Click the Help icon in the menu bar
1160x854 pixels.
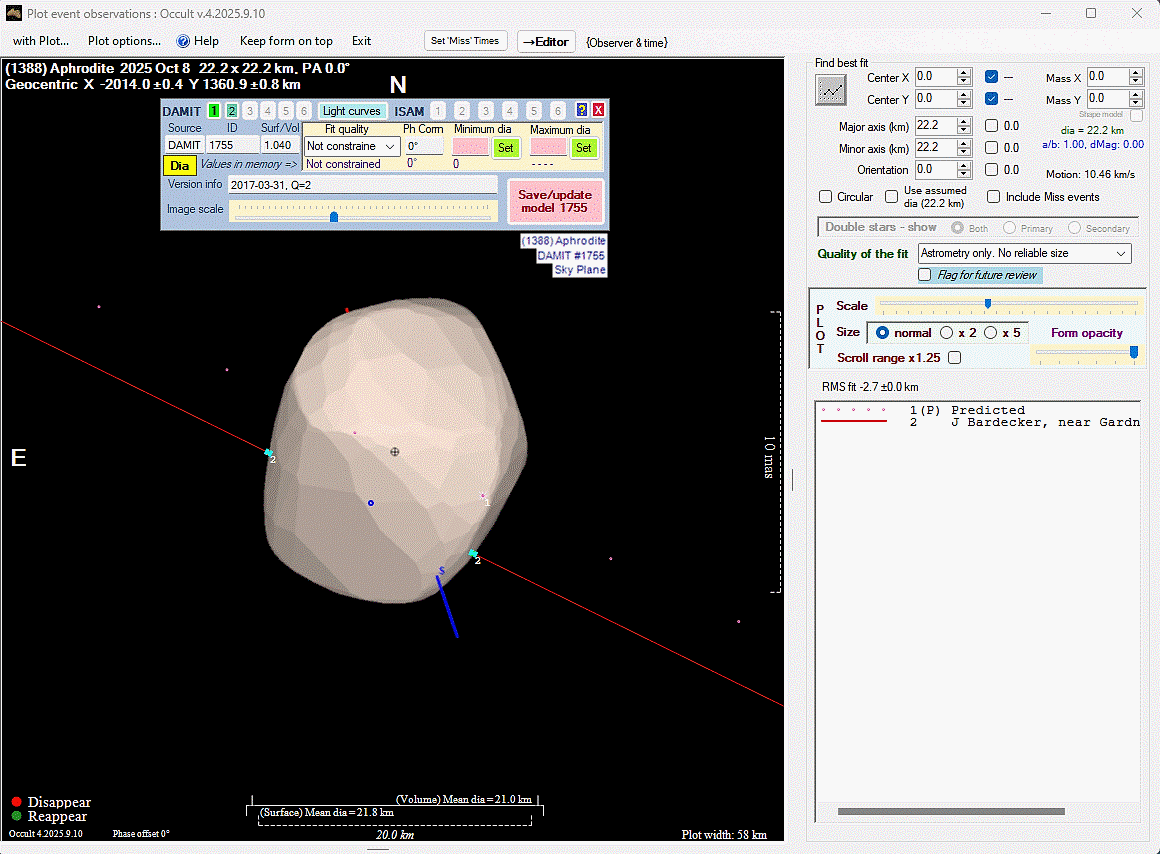(x=183, y=41)
